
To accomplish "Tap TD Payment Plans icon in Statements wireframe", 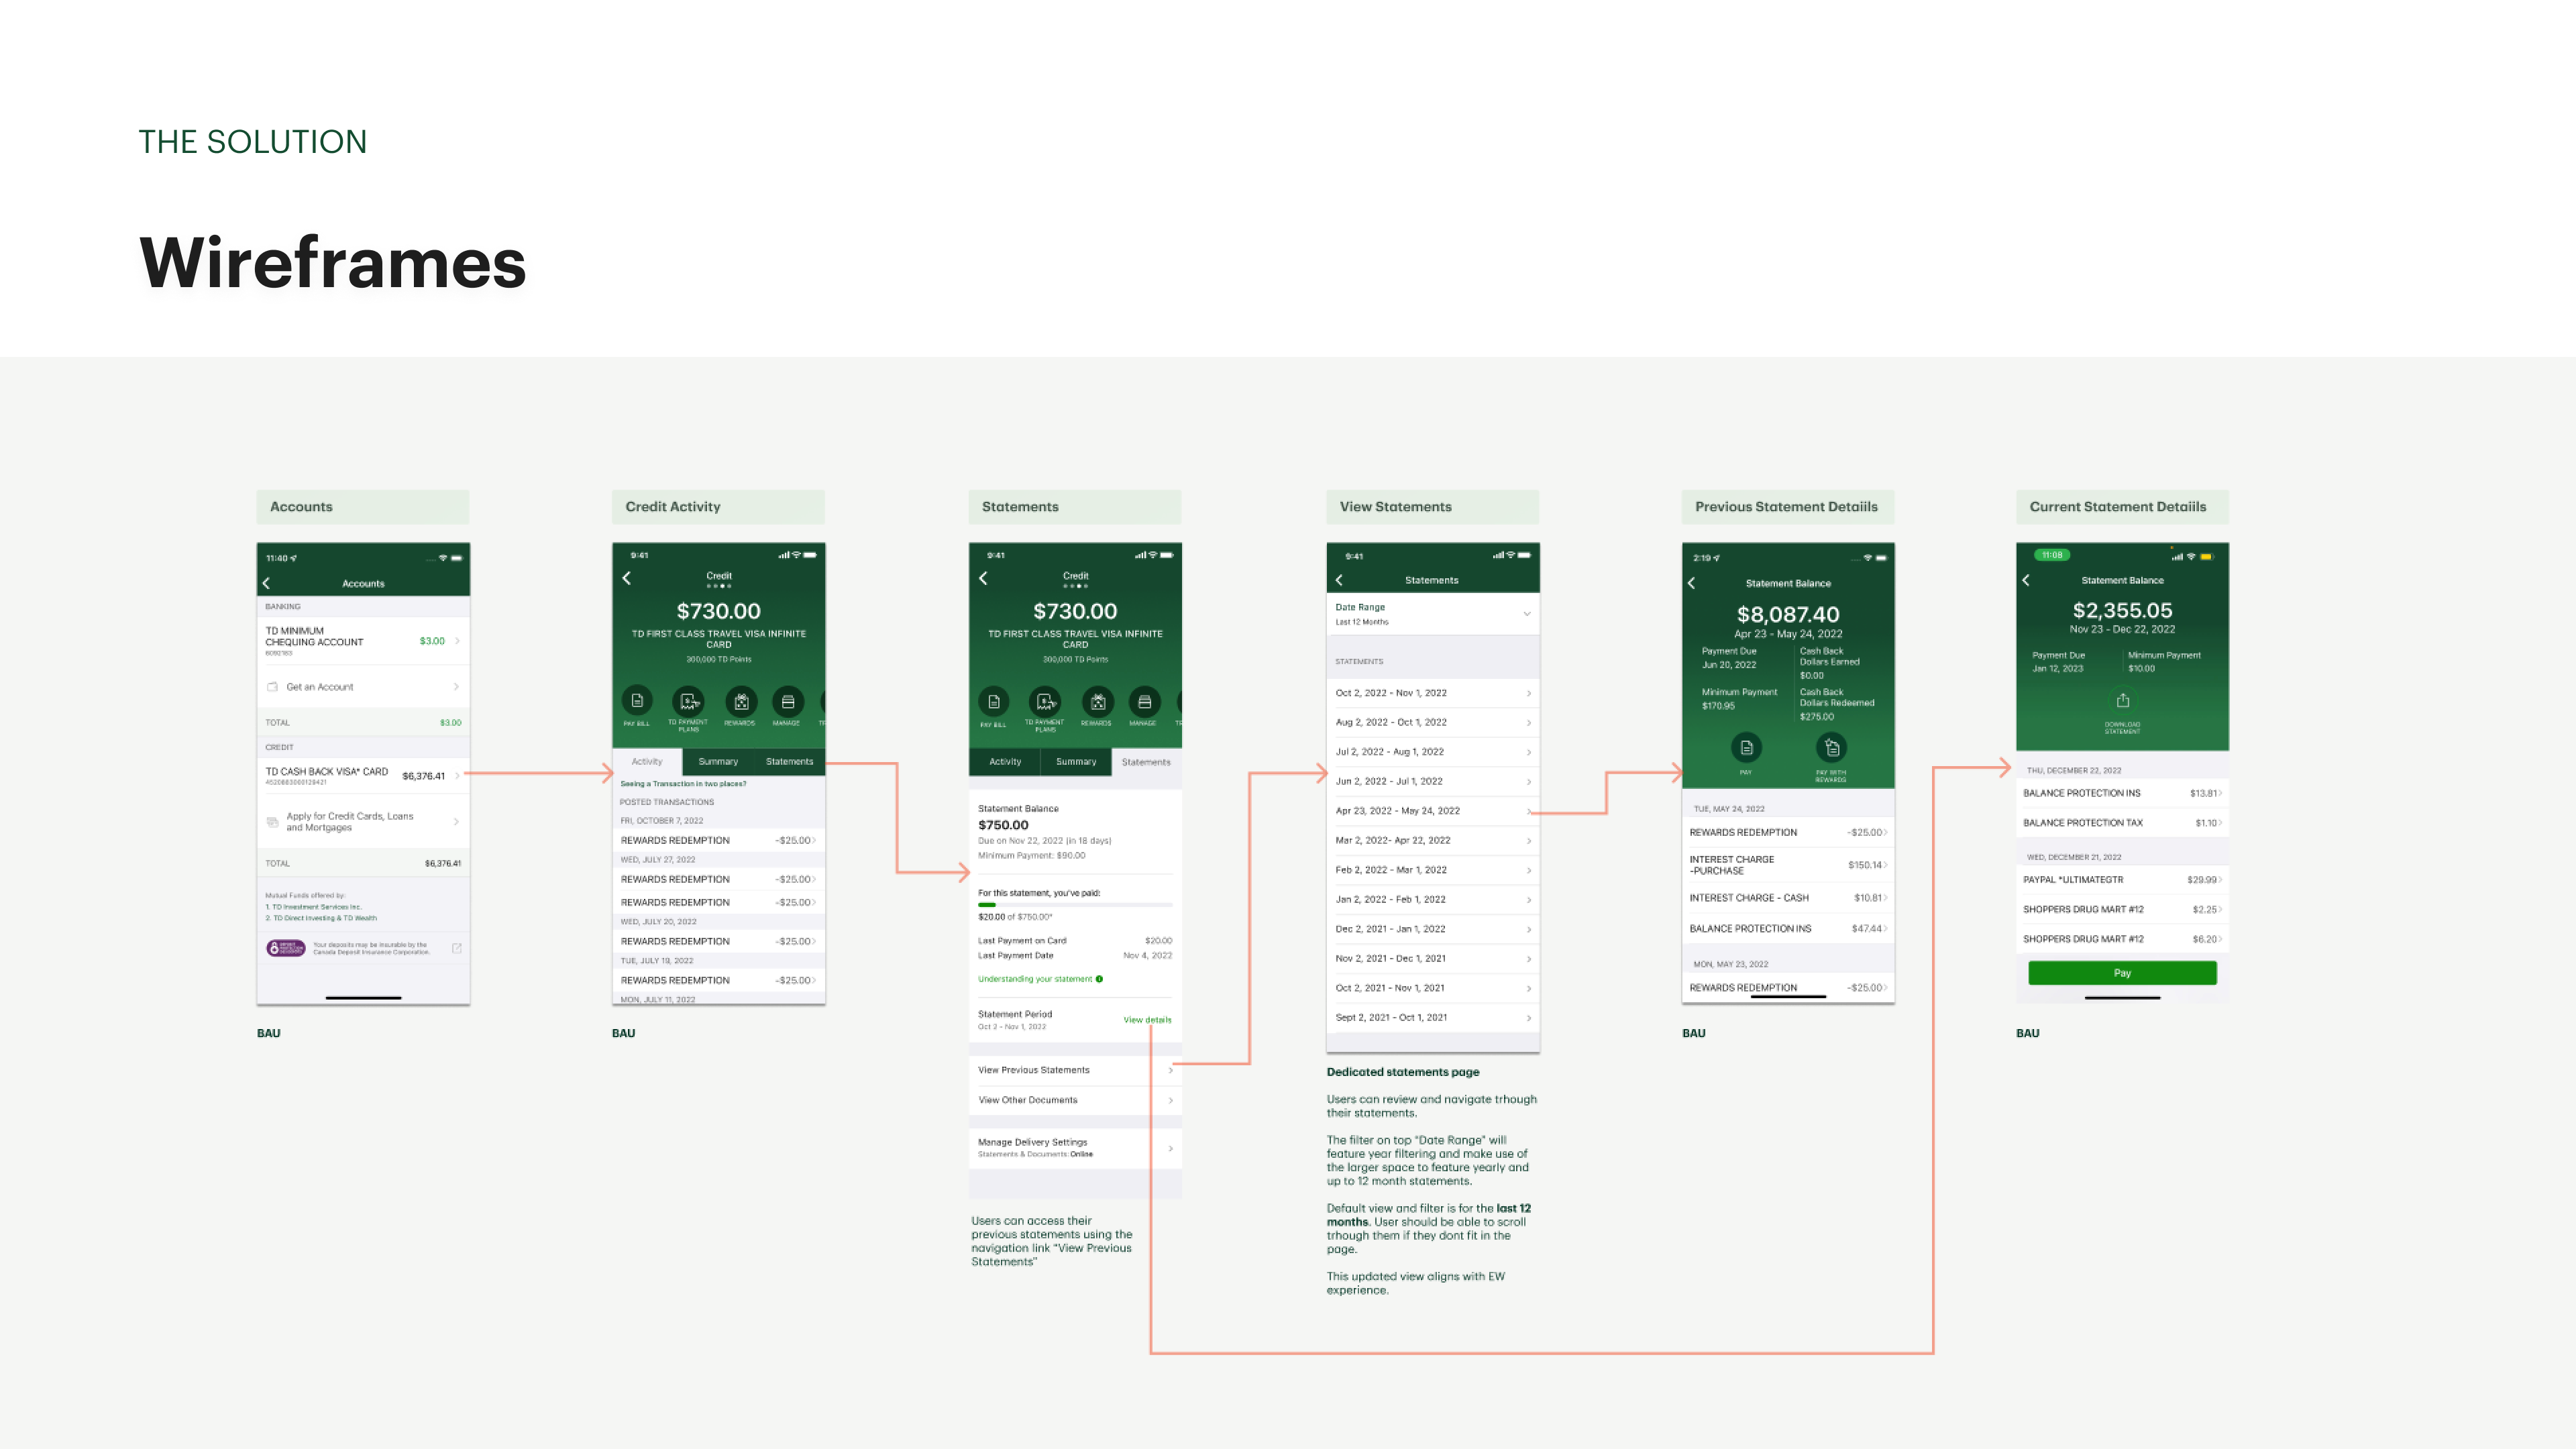I will click(x=1045, y=701).
